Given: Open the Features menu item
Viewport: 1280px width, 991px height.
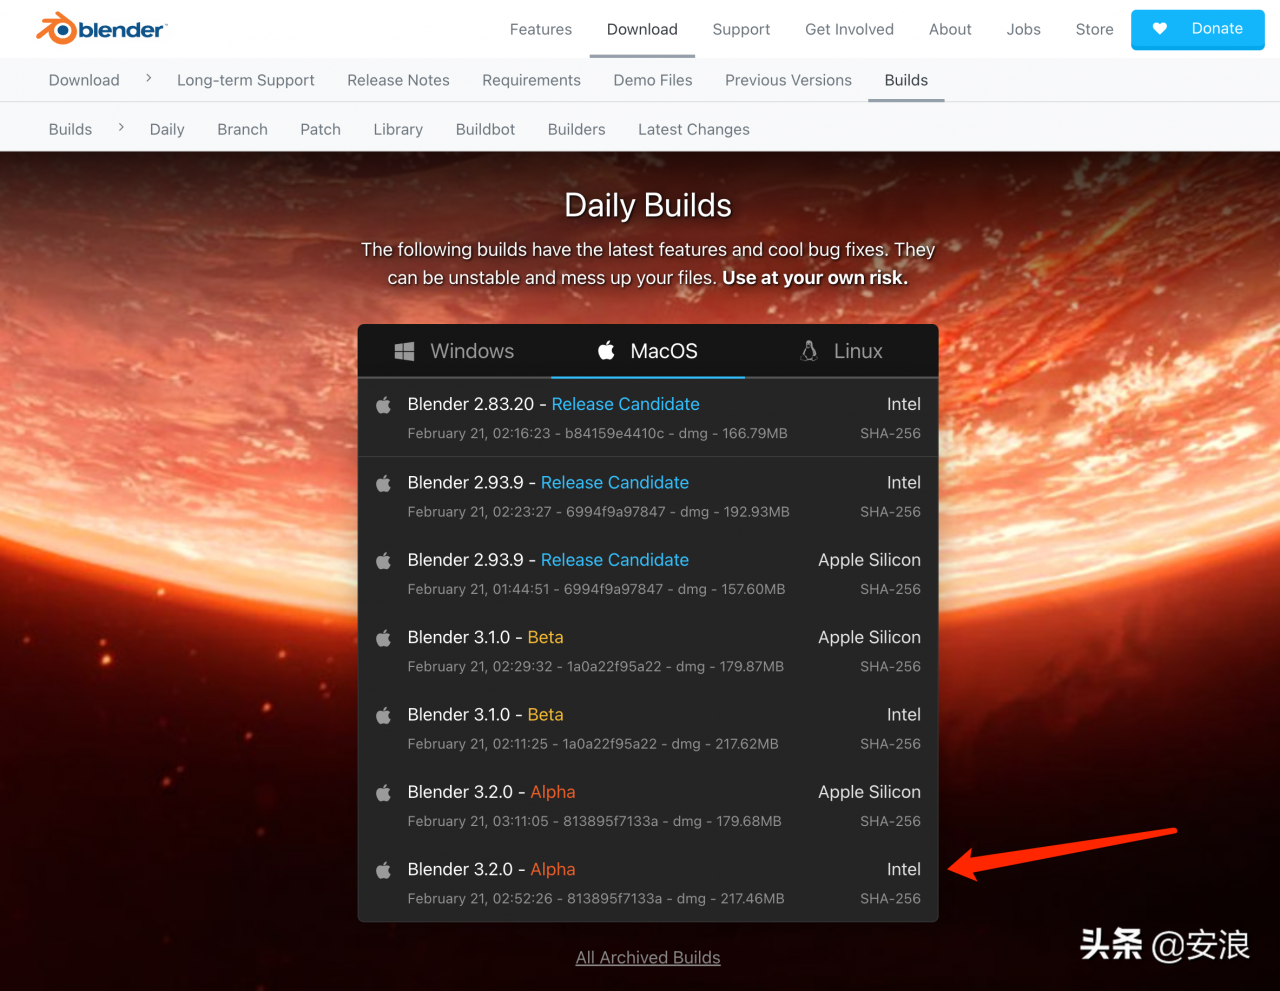Looking at the screenshot, I should (x=540, y=29).
